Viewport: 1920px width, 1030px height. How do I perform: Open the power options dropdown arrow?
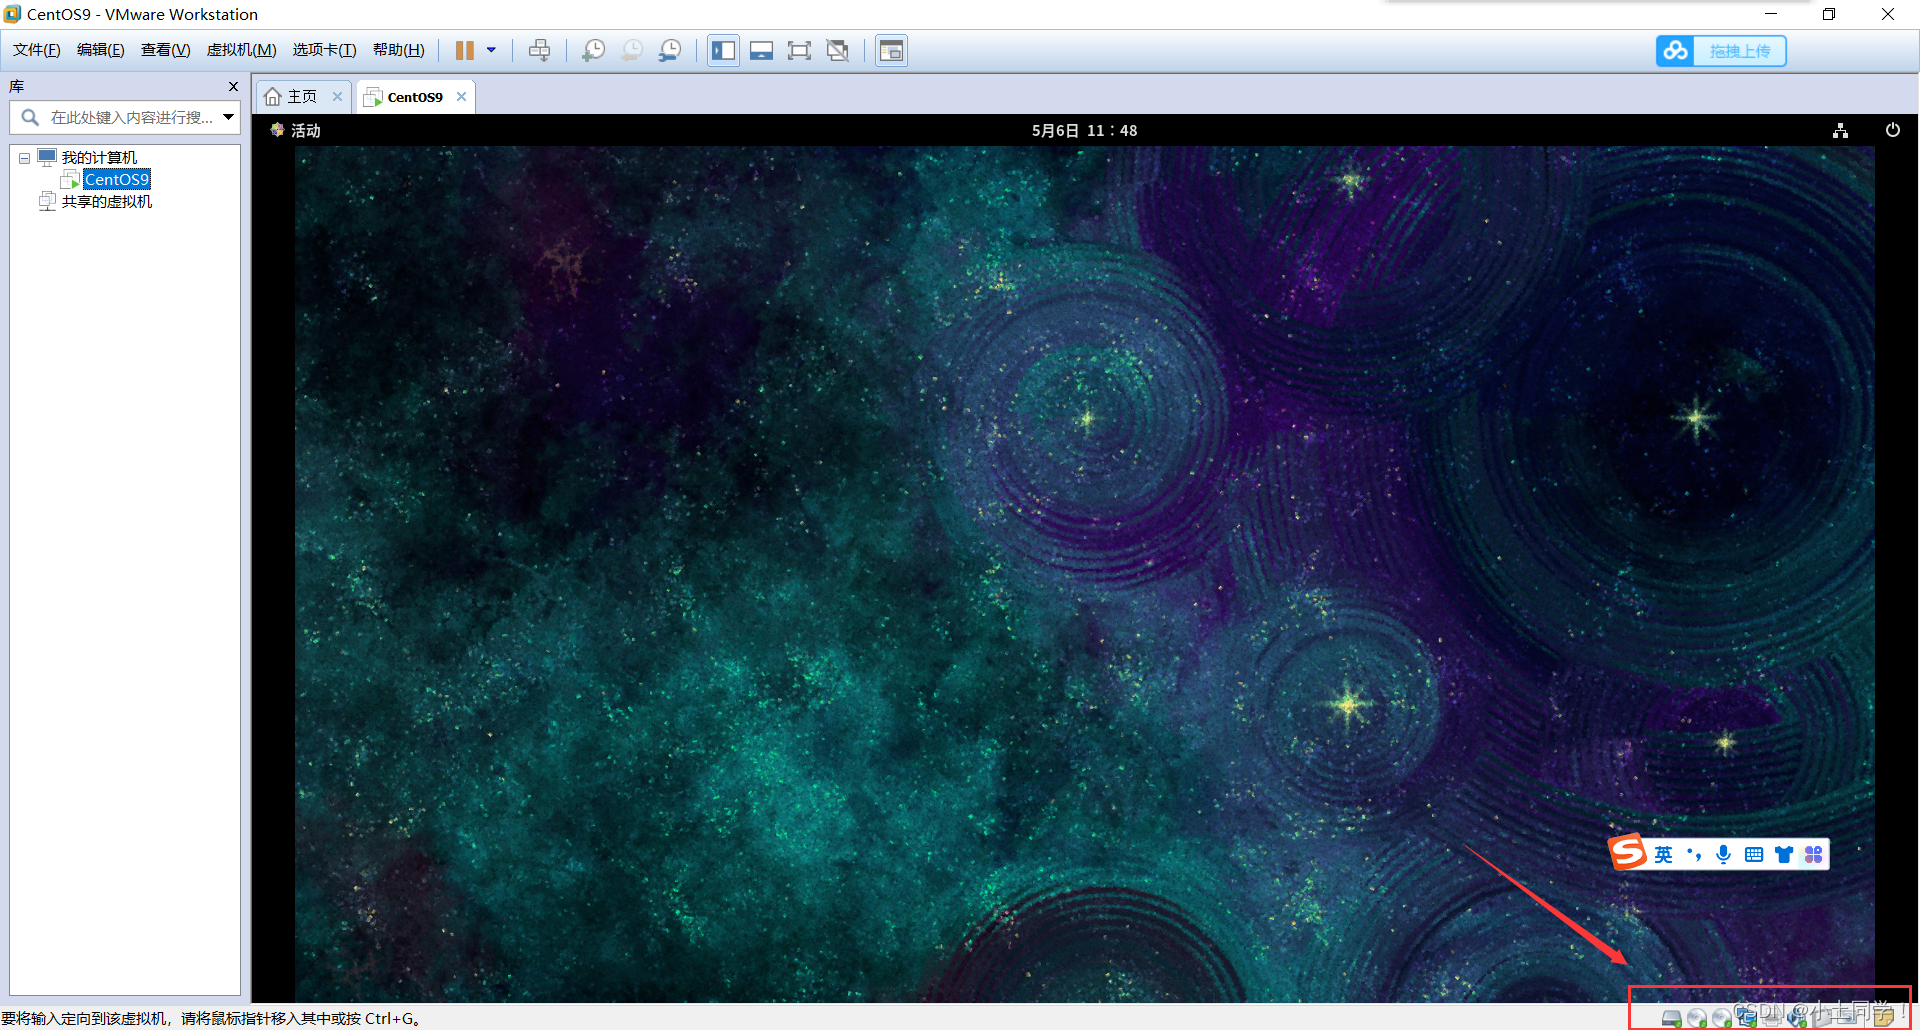[491, 50]
